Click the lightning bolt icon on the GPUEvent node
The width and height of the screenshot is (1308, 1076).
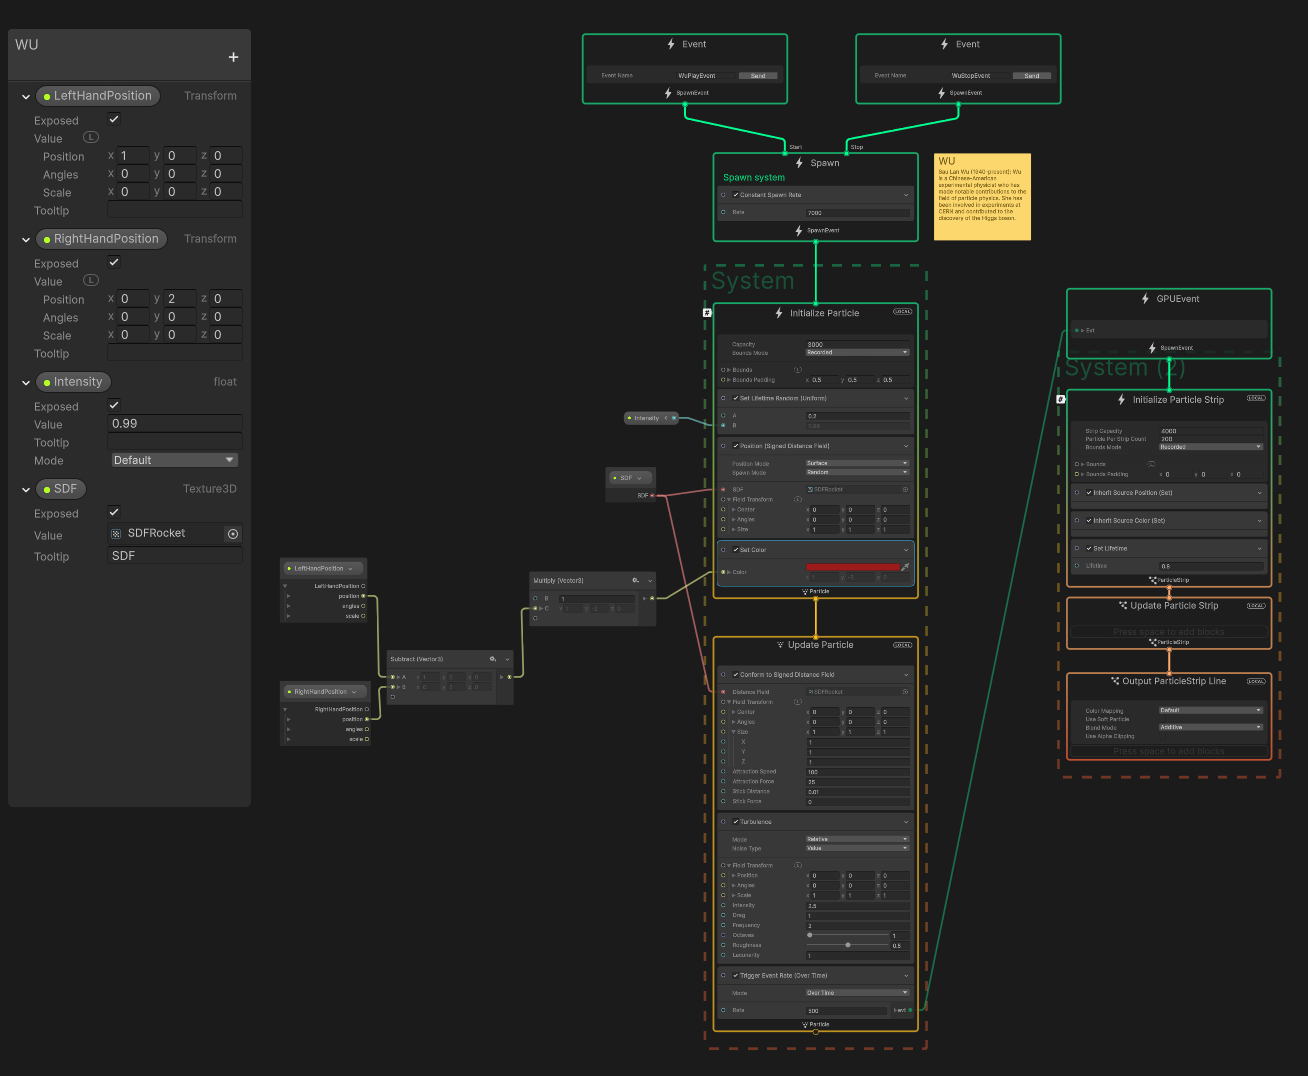click(1146, 299)
